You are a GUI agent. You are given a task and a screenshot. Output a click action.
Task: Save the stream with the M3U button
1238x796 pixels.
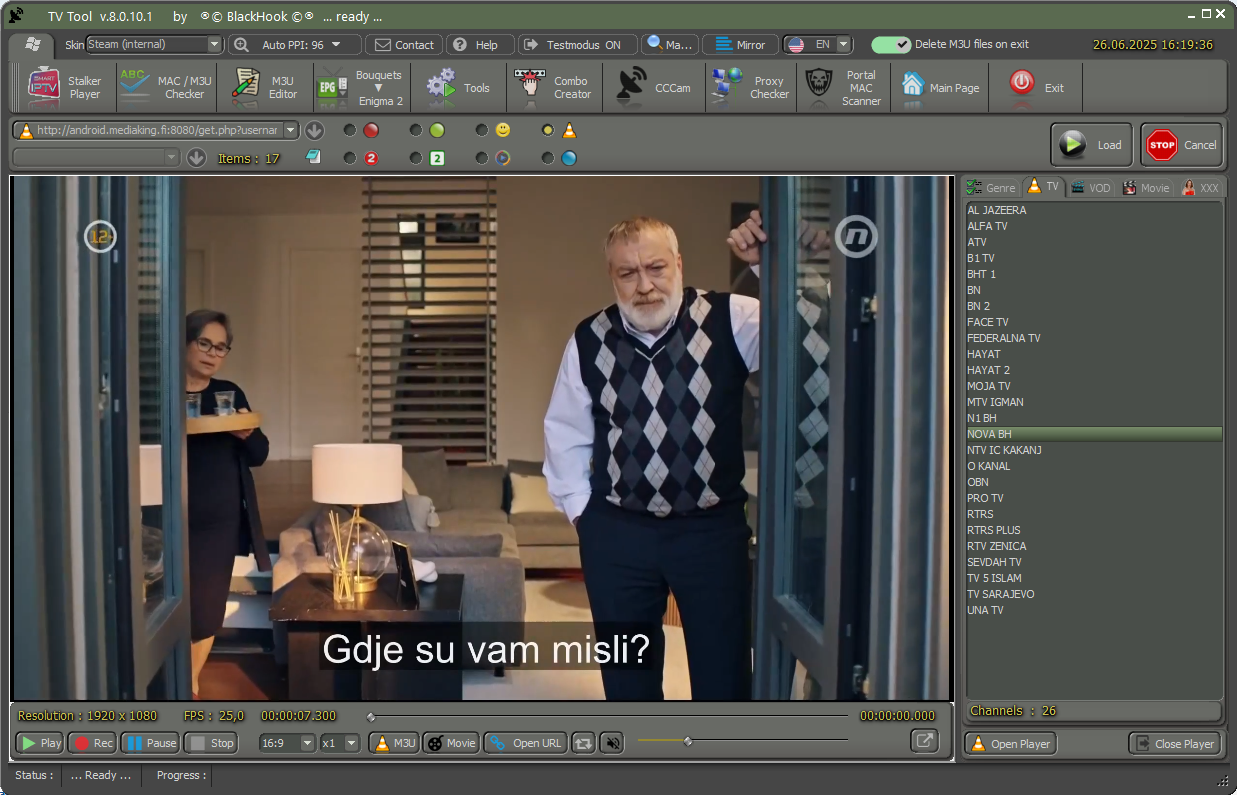(x=394, y=743)
